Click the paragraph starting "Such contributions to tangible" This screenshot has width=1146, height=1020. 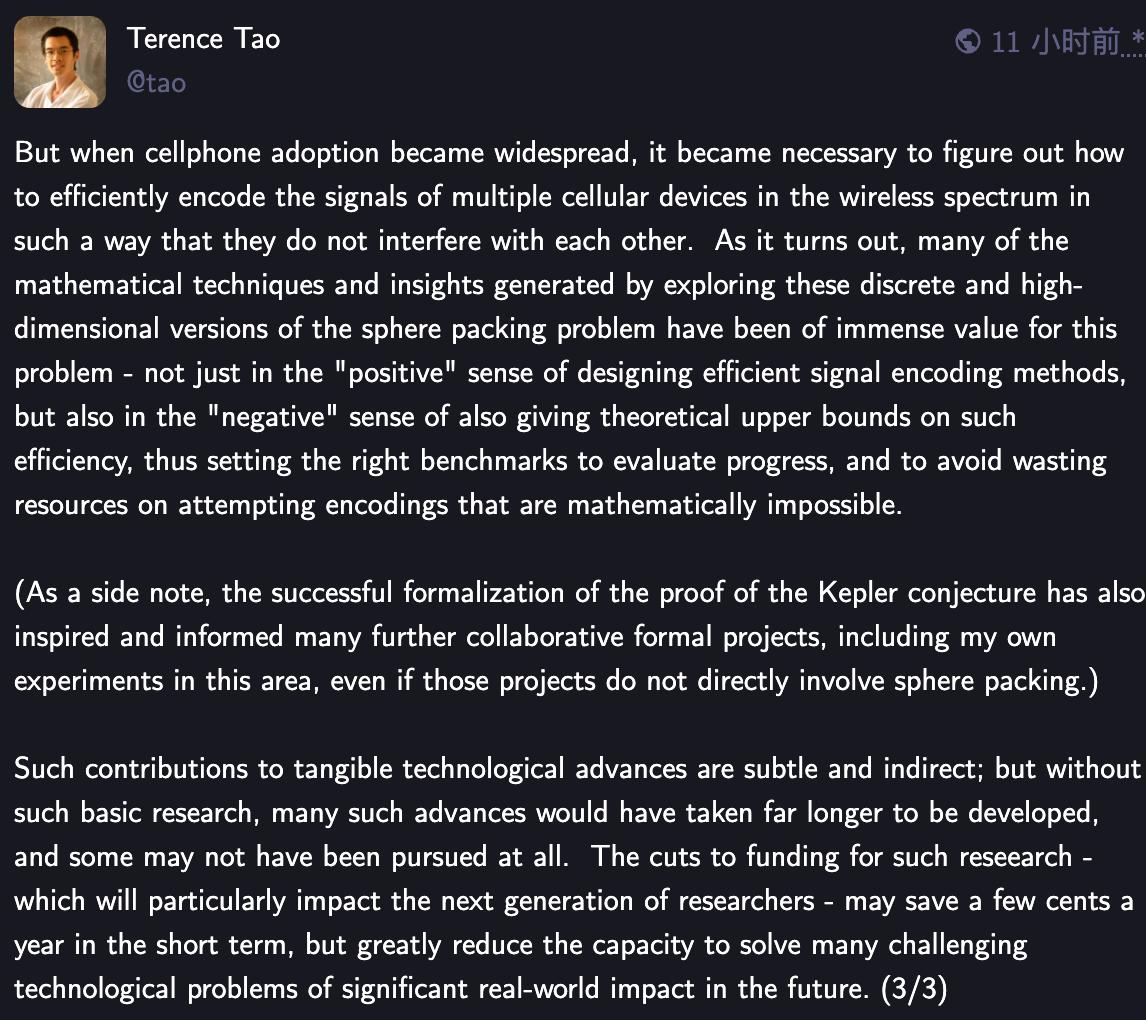tap(577, 878)
